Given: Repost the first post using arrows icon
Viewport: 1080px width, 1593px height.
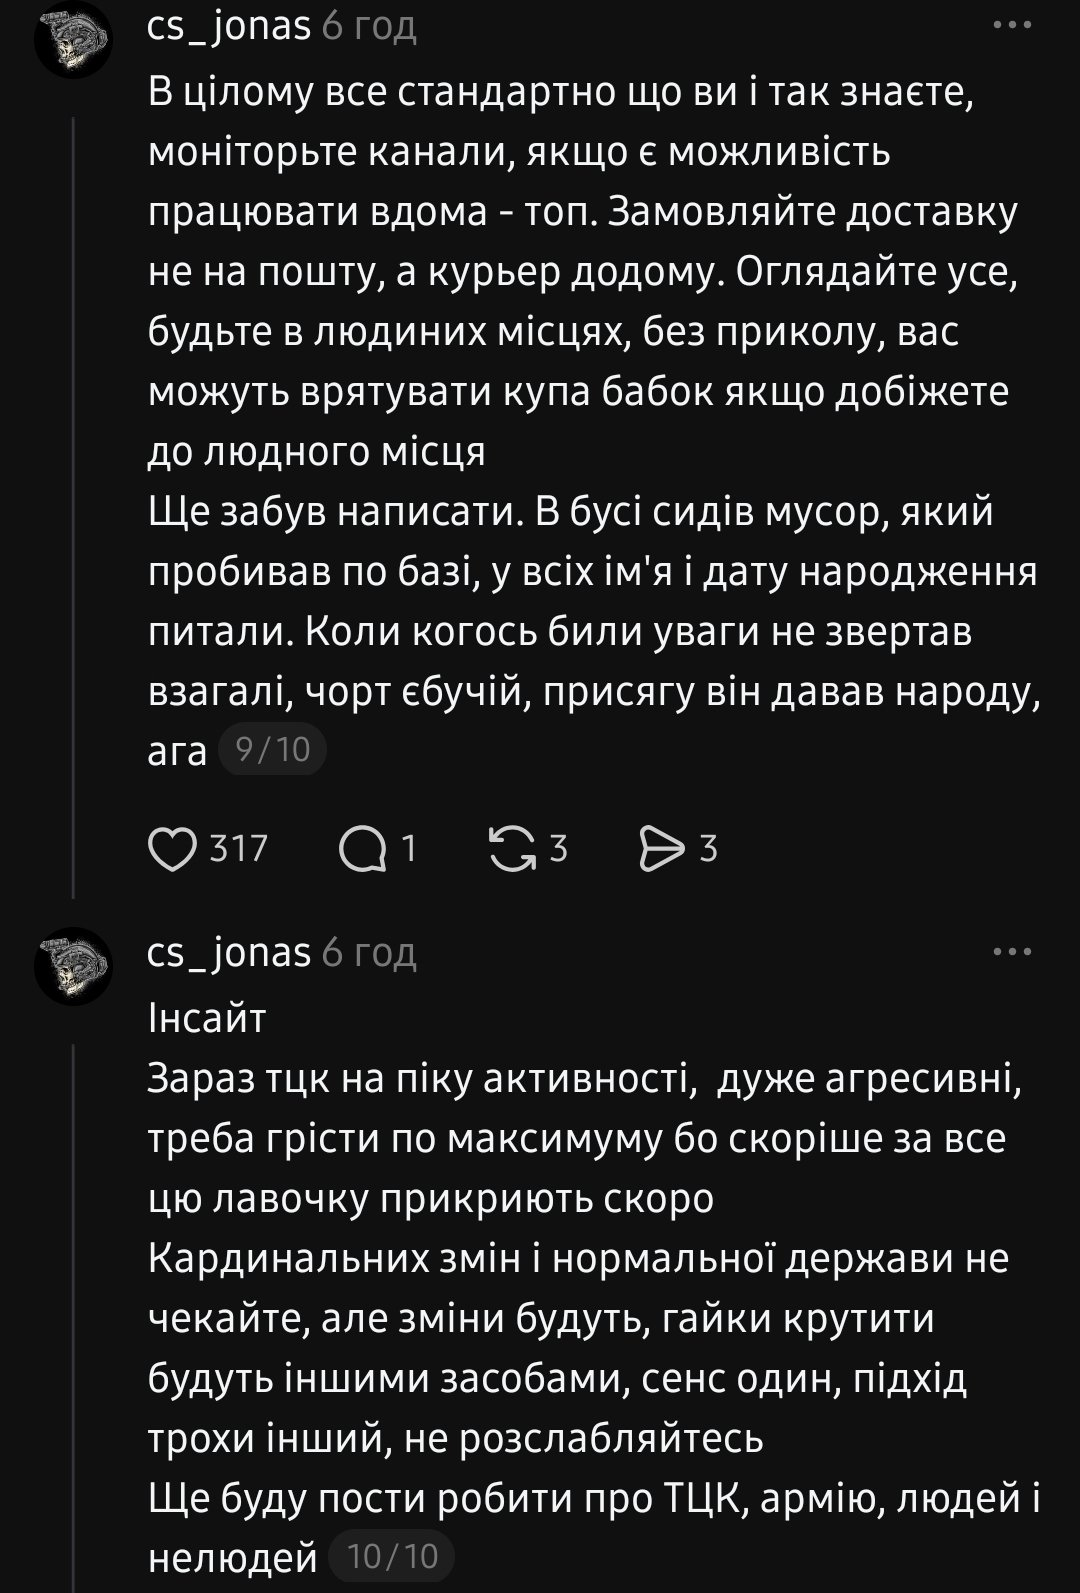Looking at the screenshot, I should pyautogui.click(x=510, y=849).
